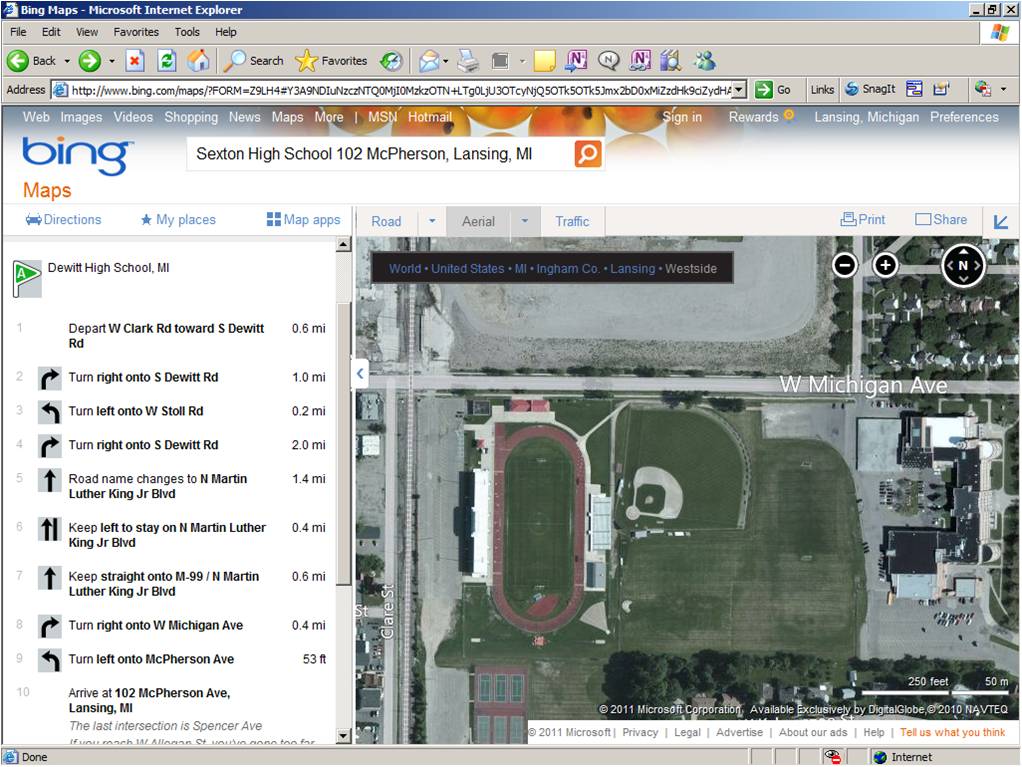Open the Mail icon dropdown arrow

point(446,61)
